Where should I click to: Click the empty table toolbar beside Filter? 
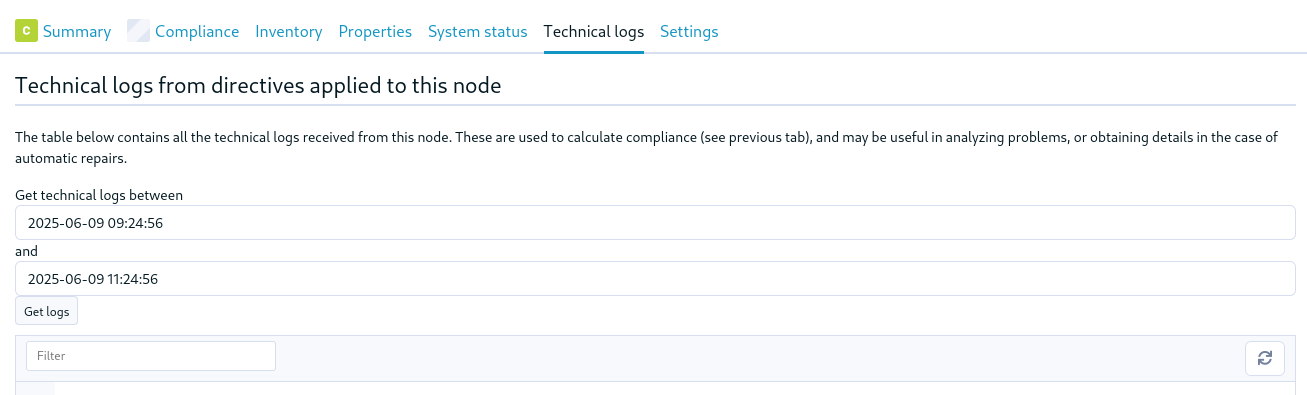[x=760, y=358]
